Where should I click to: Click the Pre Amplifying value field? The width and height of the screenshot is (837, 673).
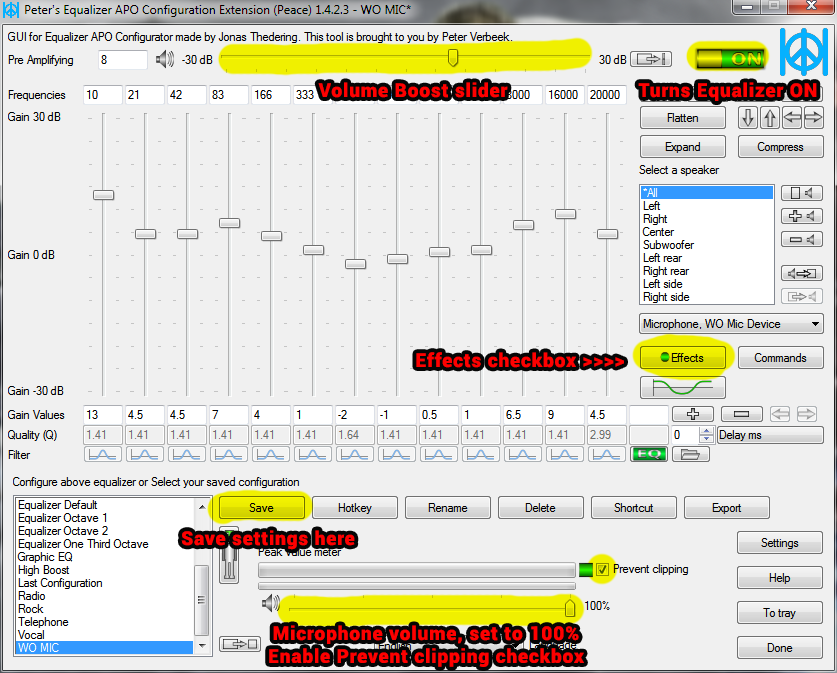point(123,60)
